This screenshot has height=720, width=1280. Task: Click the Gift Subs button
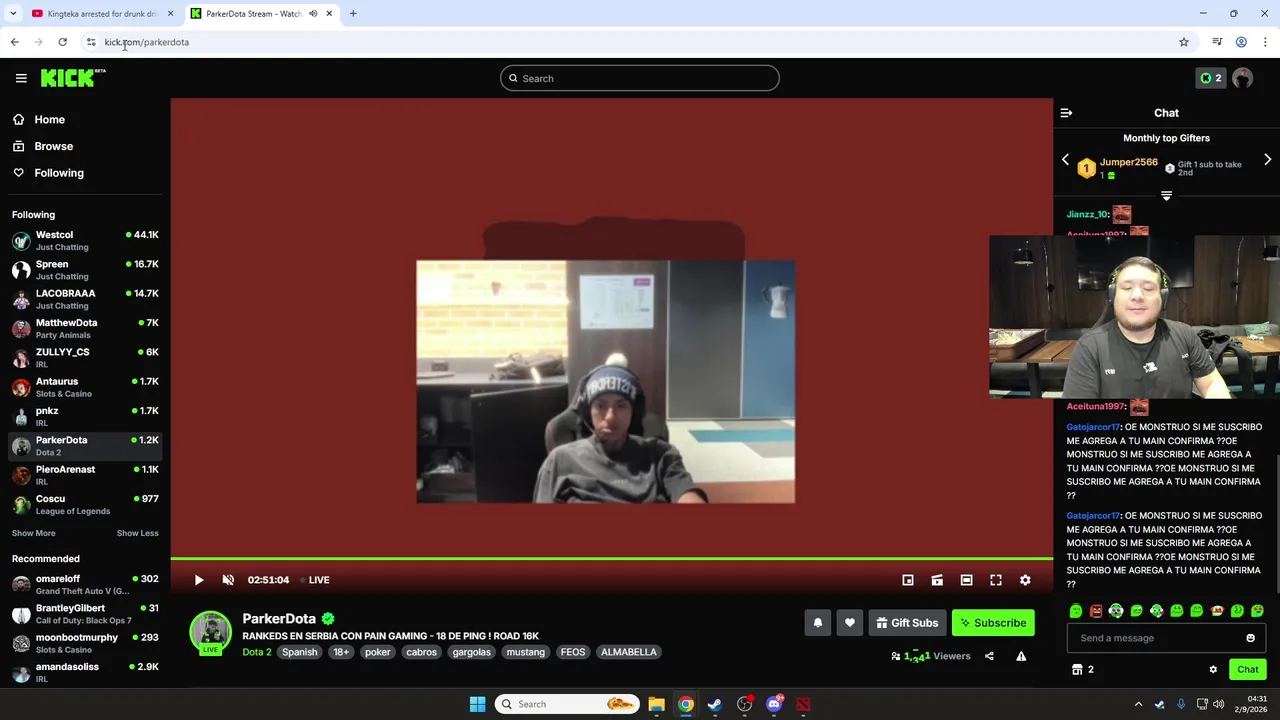tap(907, 623)
